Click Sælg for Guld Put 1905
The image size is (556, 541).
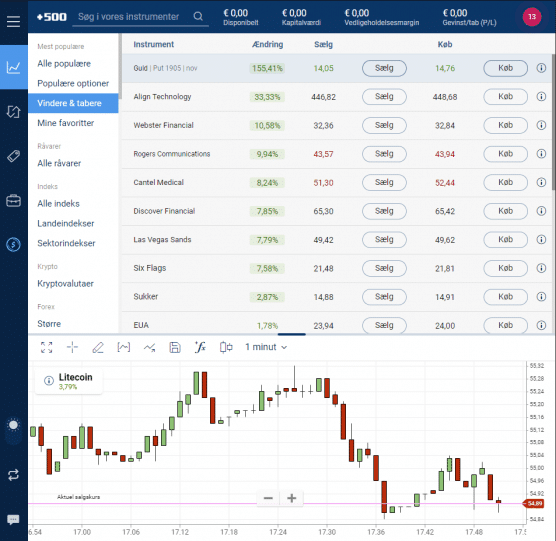coord(384,68)
